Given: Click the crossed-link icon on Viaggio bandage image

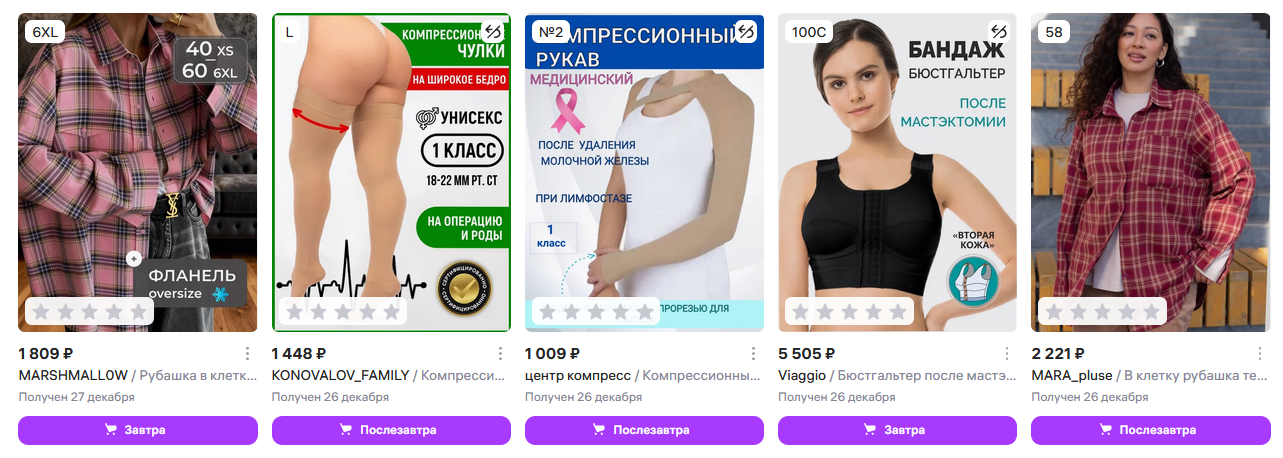Looking at the screenshot, I should tap(999, 32).
